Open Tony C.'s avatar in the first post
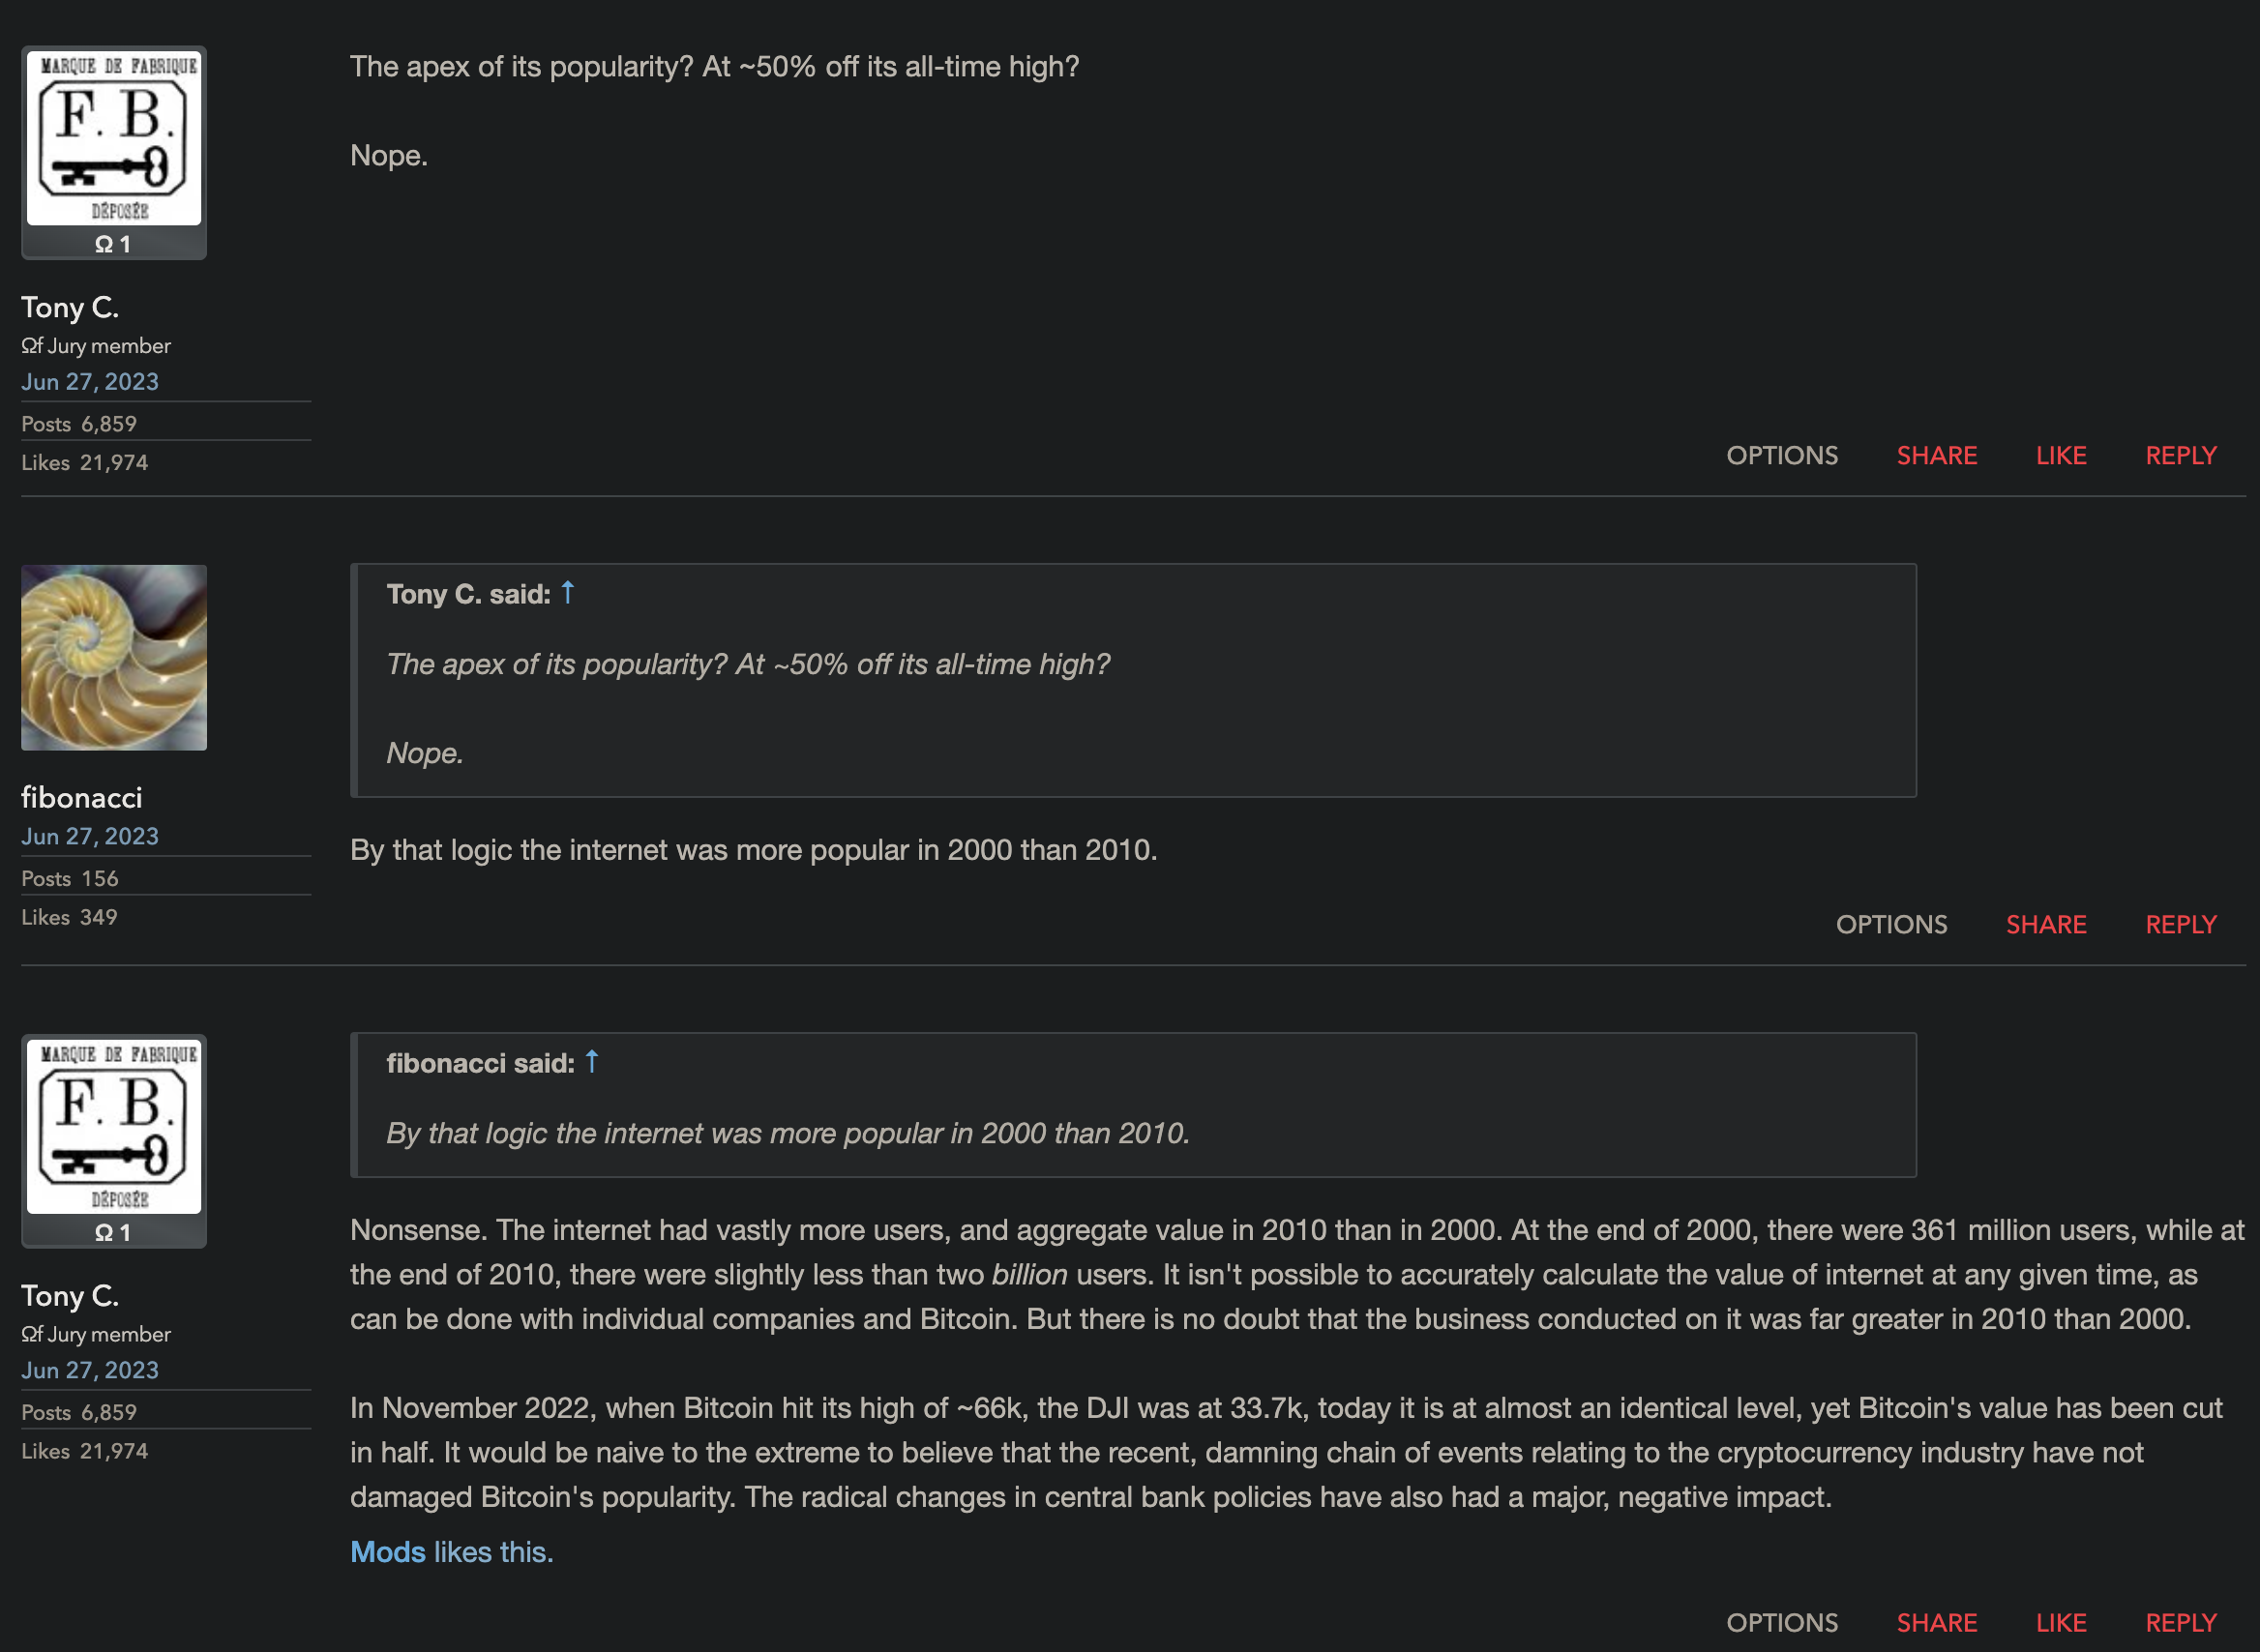 tap(114, 138)
